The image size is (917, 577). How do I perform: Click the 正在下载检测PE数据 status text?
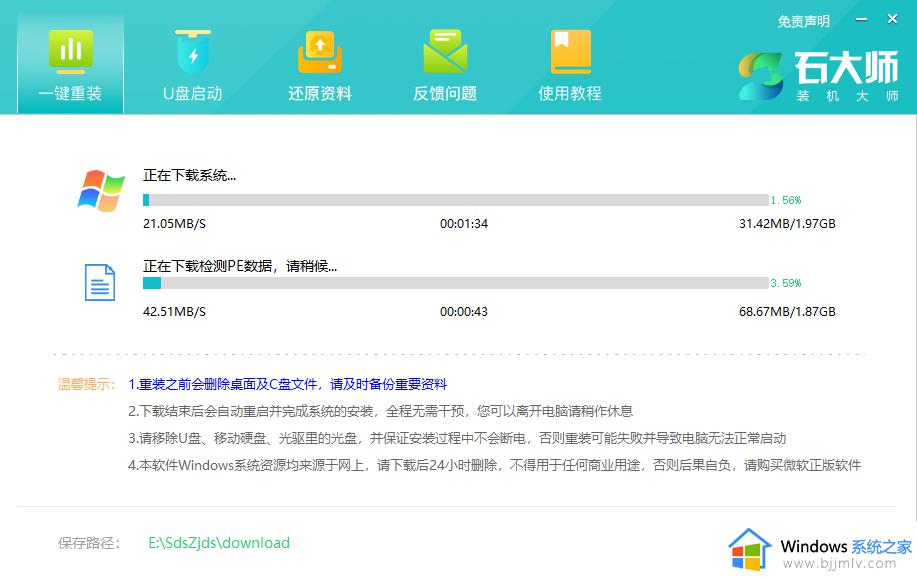[240, 267]
